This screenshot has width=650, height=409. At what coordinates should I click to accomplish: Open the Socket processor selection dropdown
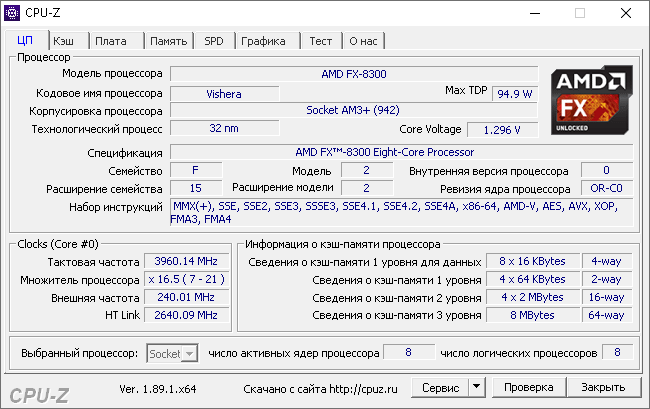172,353
